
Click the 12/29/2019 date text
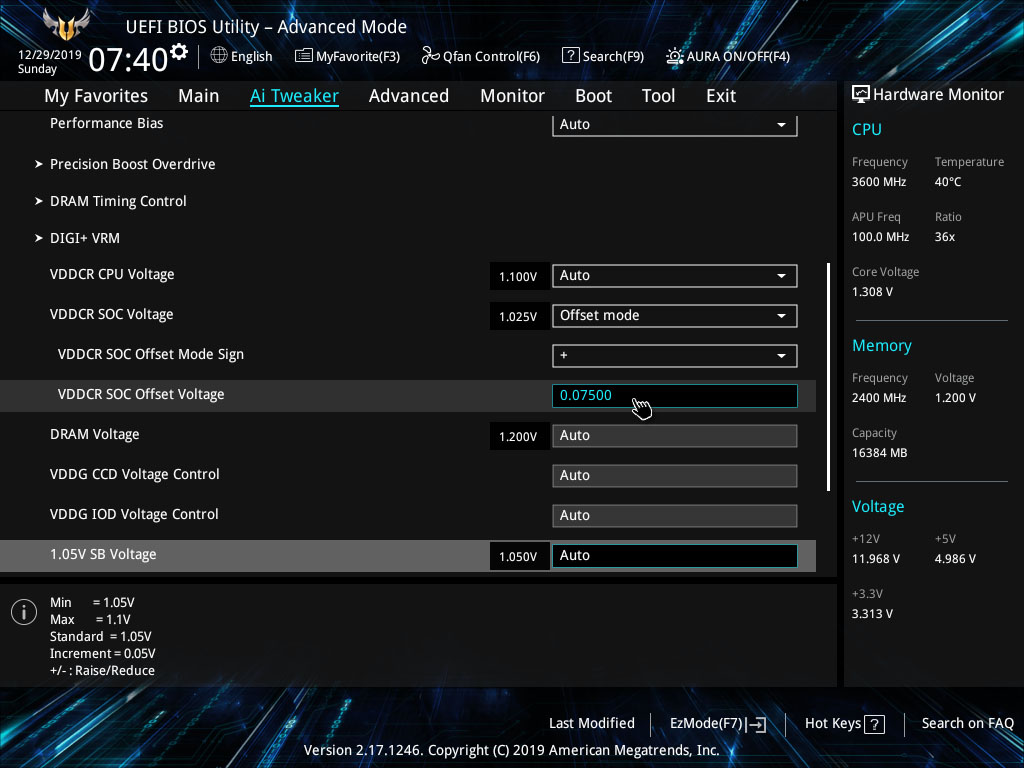point(50,55)
